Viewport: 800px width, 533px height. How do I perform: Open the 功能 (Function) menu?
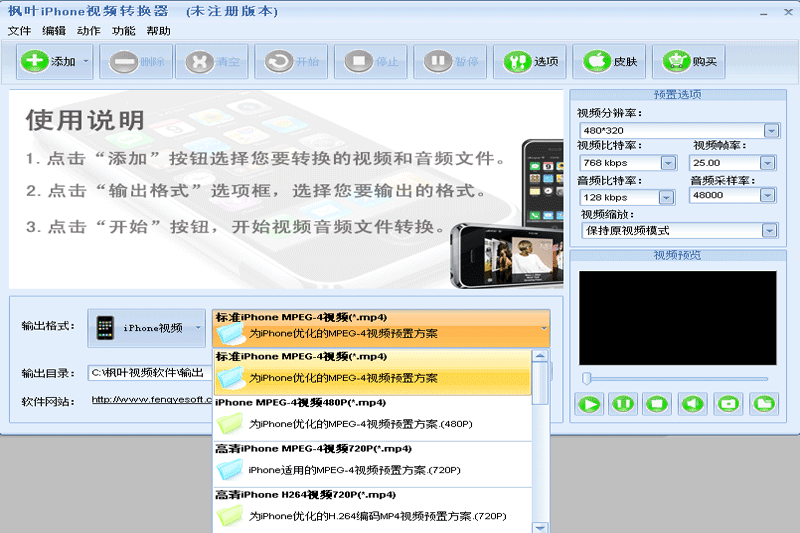pyautogui.click(x=123, y=31)
